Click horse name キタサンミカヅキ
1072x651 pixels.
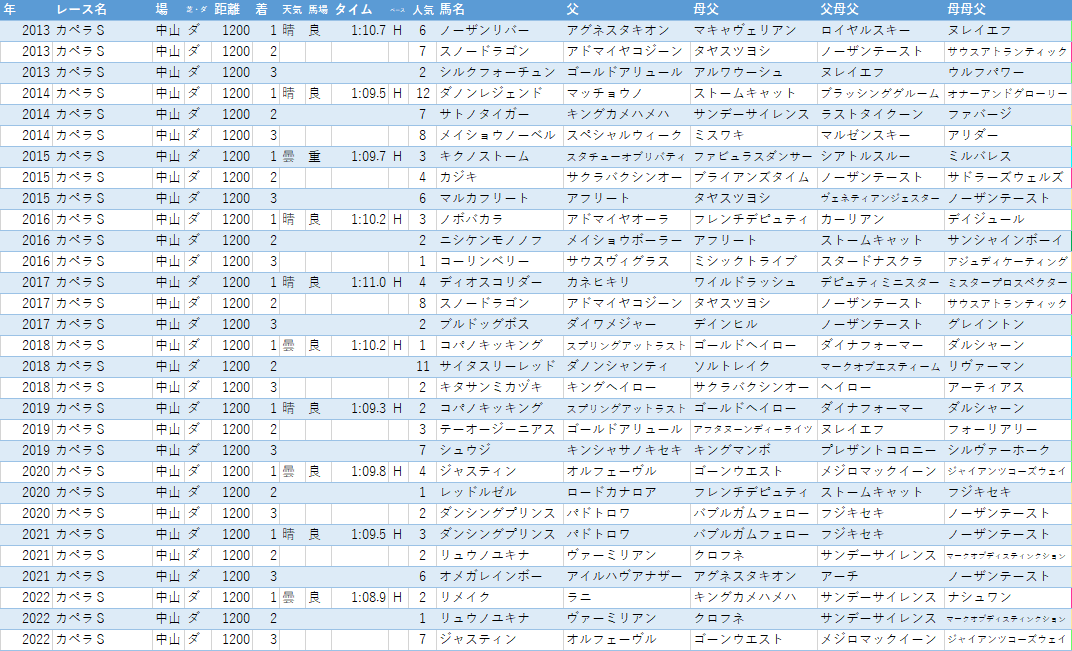click(490, 387)
